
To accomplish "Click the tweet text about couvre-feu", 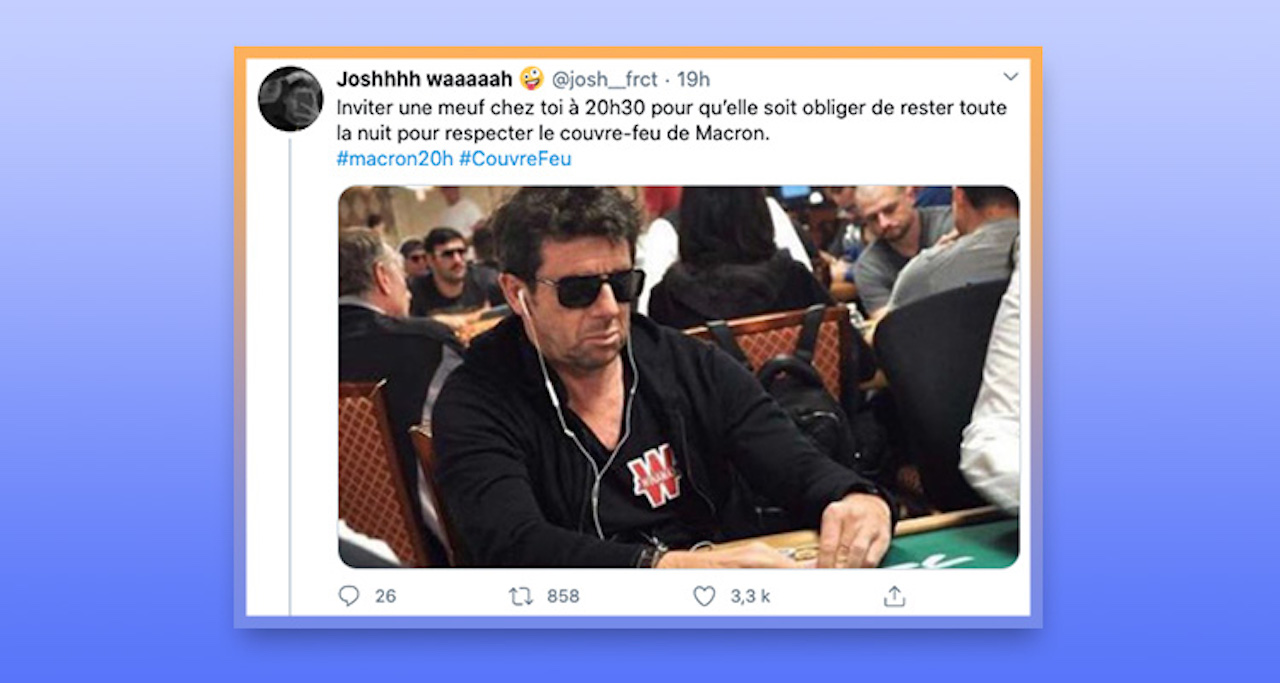I will [x=671, y=120].
